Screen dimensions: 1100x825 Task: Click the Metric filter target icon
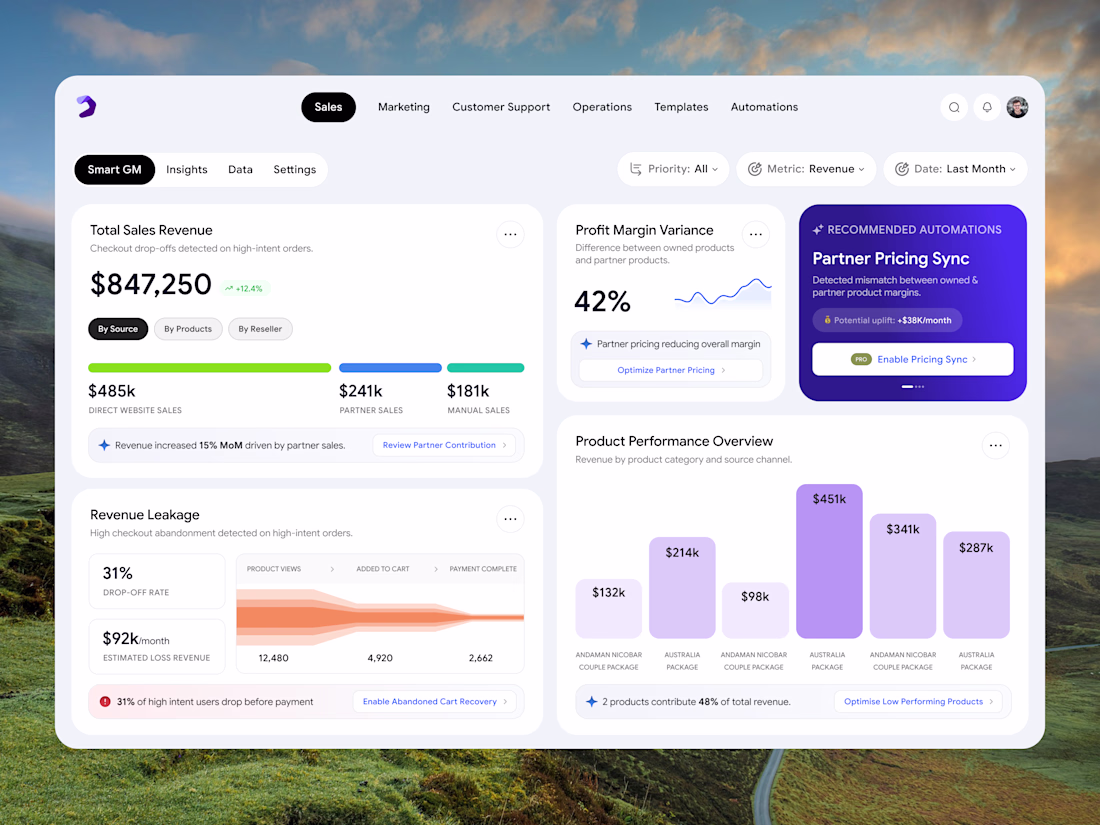755,169
